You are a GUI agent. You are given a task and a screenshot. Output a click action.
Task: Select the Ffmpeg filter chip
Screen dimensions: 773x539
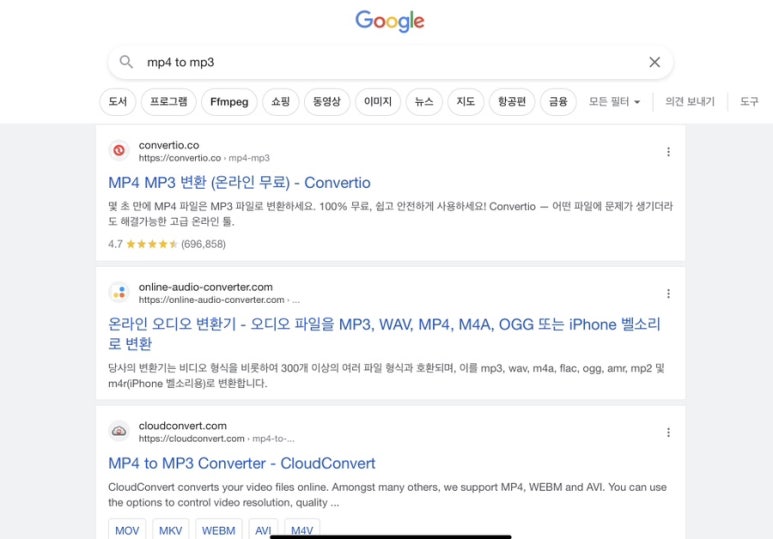click(x=229, y=102)
